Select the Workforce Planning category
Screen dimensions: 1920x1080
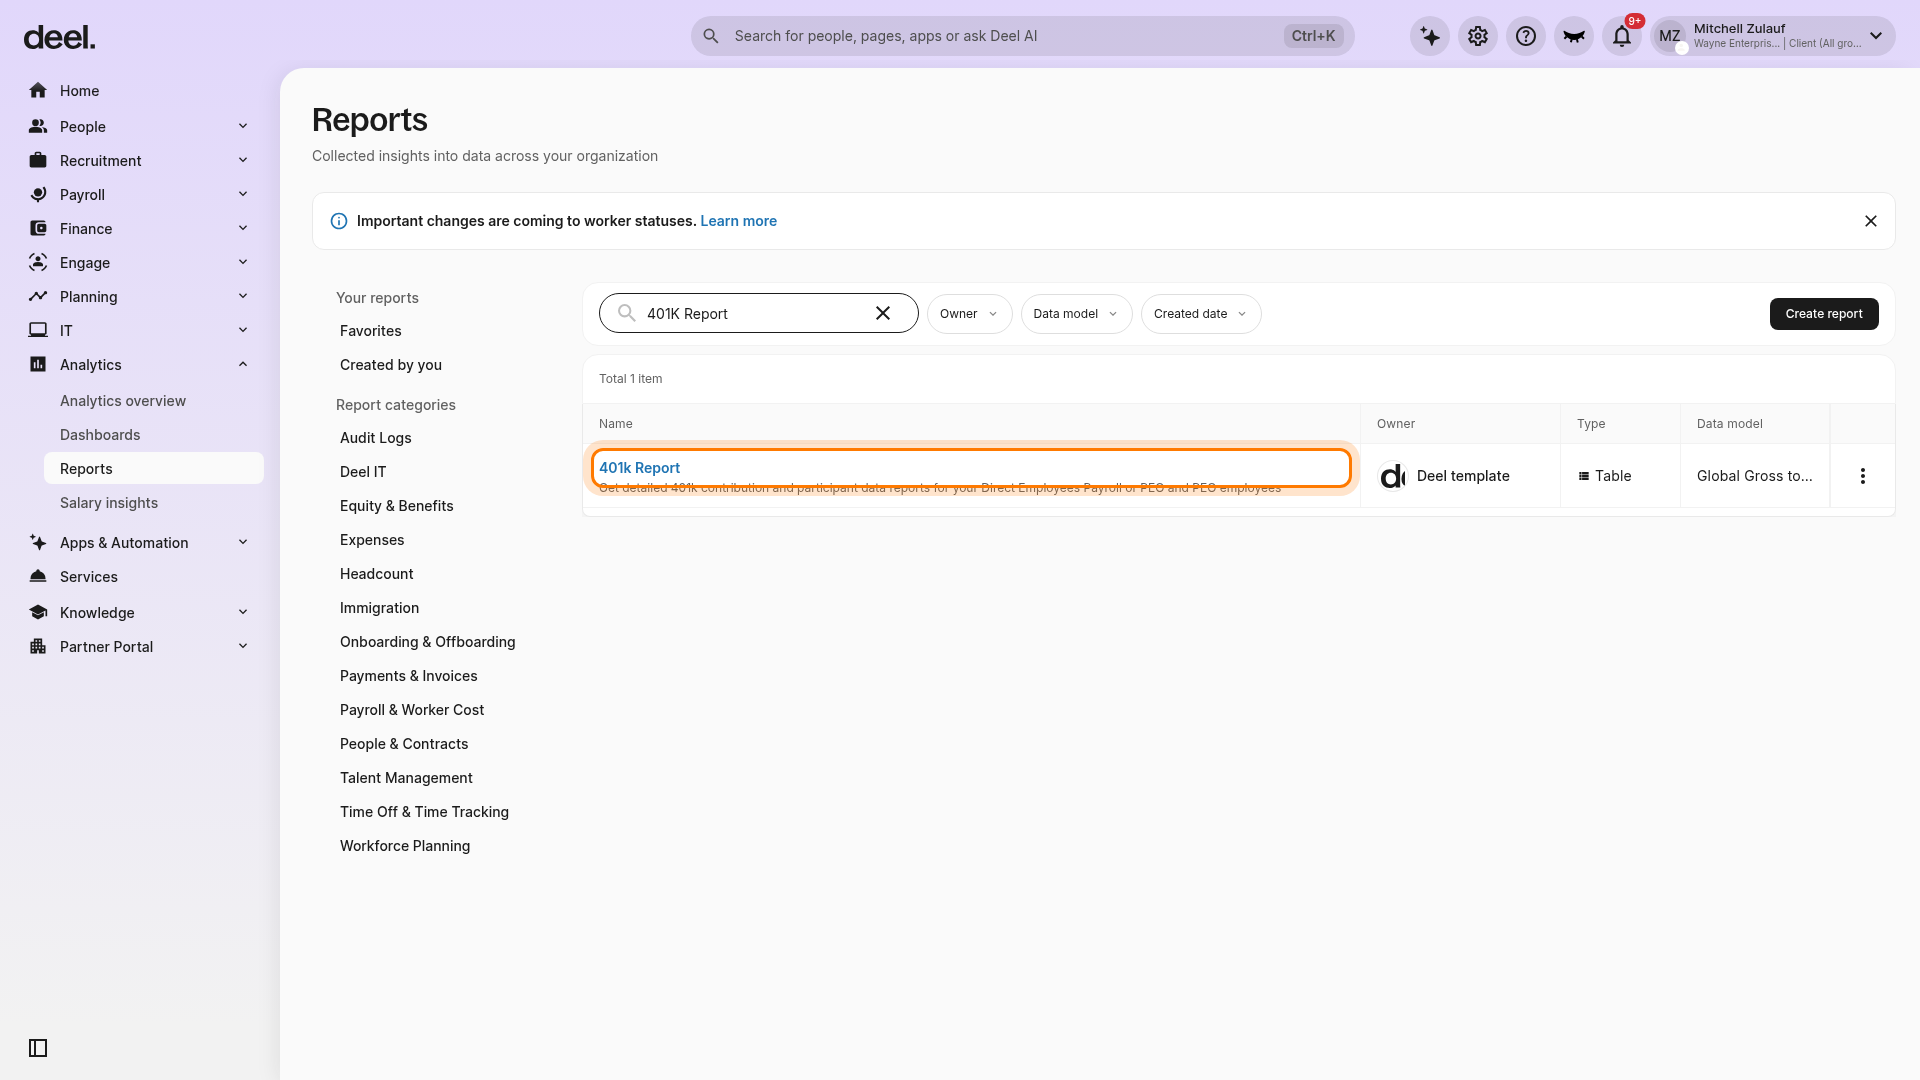point(405,846)
